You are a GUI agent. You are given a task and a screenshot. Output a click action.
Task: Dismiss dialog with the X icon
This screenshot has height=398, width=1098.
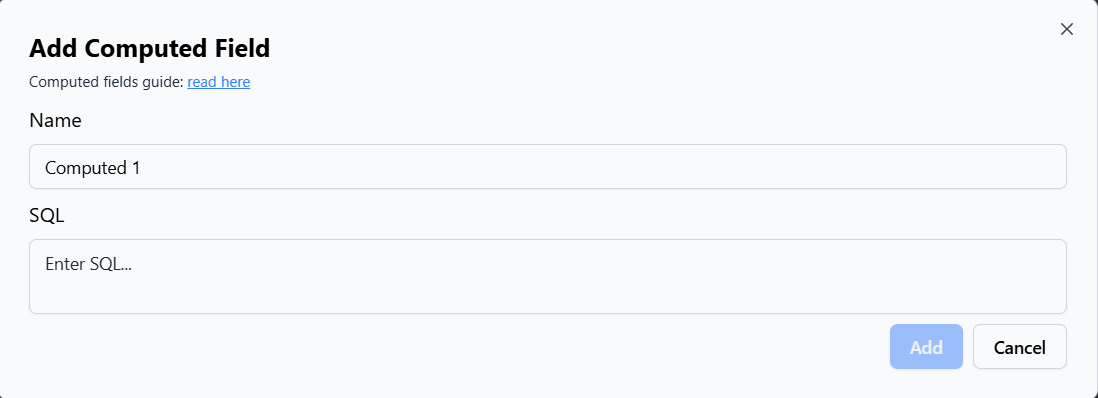pos(1066,29)
